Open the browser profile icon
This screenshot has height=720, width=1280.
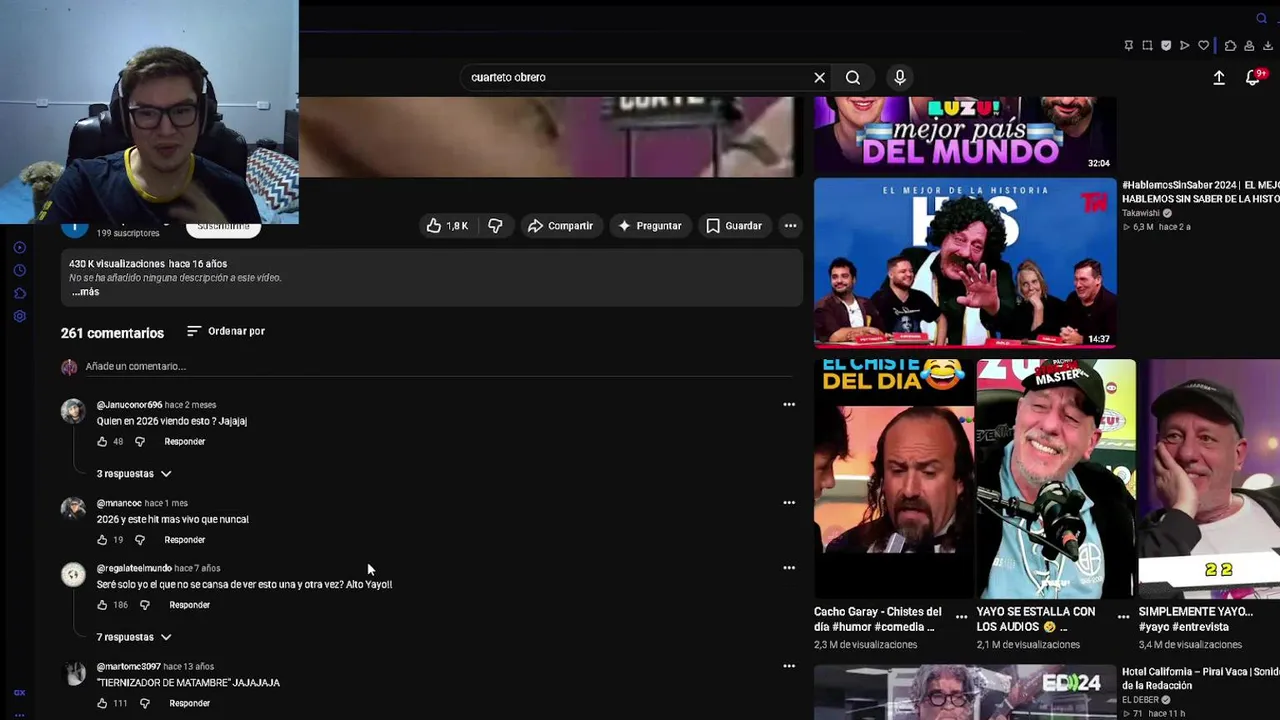point(1249,45)
